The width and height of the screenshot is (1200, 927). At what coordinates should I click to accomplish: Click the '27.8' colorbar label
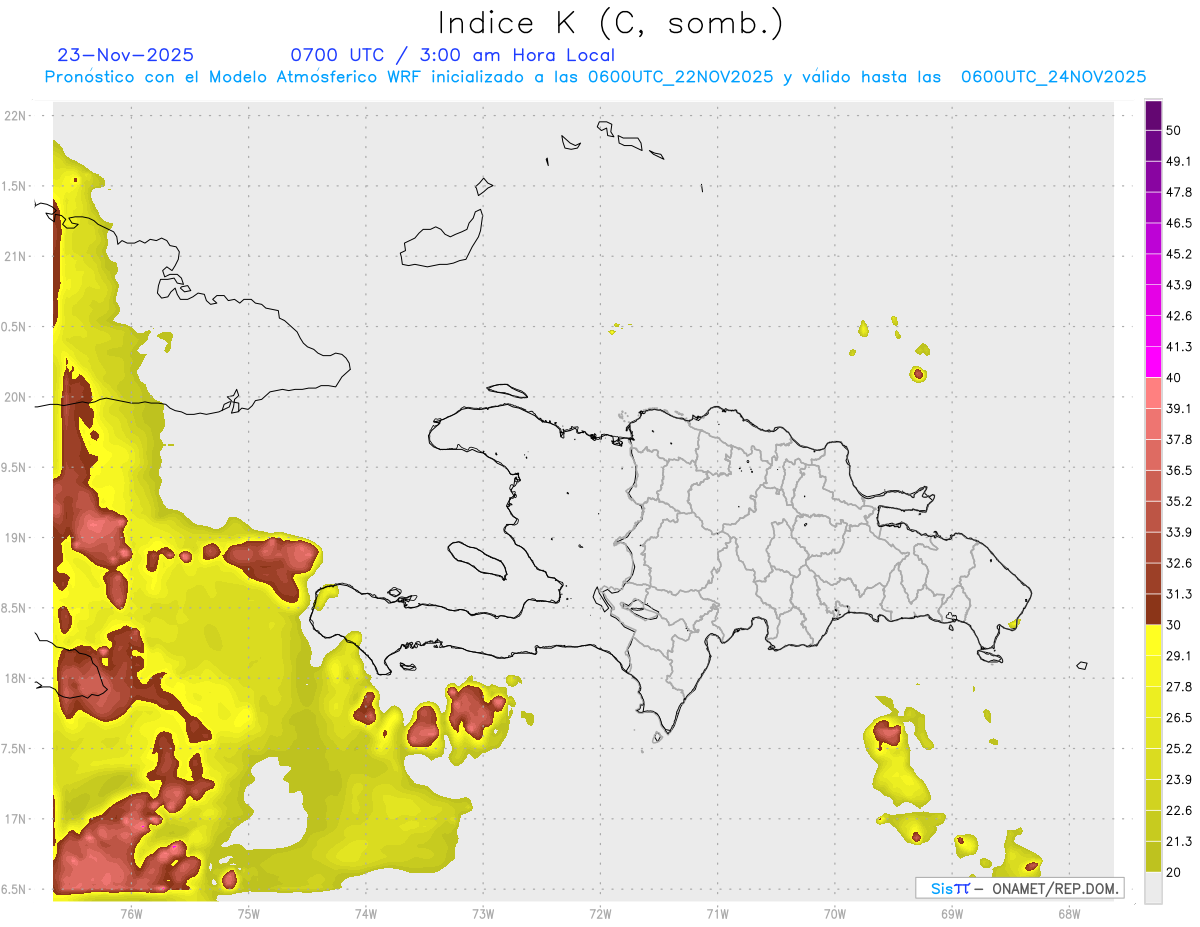pyautogui.click(x=1179, y=687)
